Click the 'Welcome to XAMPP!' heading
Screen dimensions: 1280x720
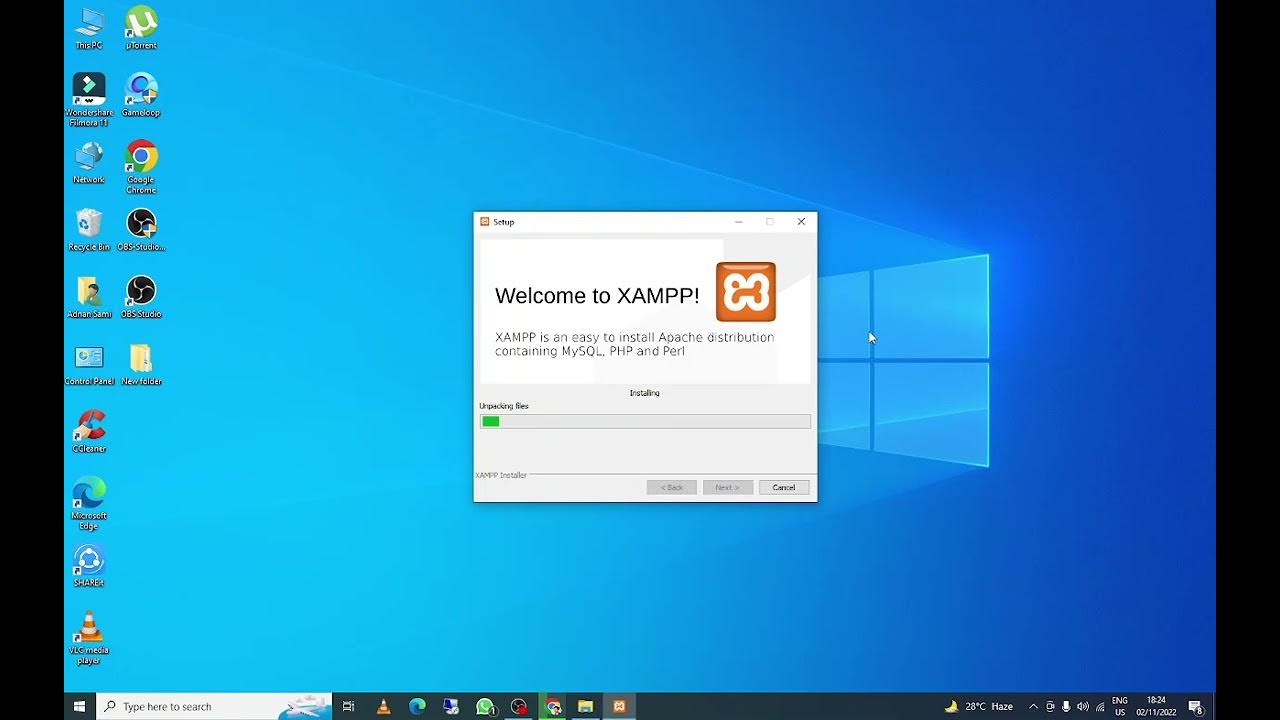[597, 296]
